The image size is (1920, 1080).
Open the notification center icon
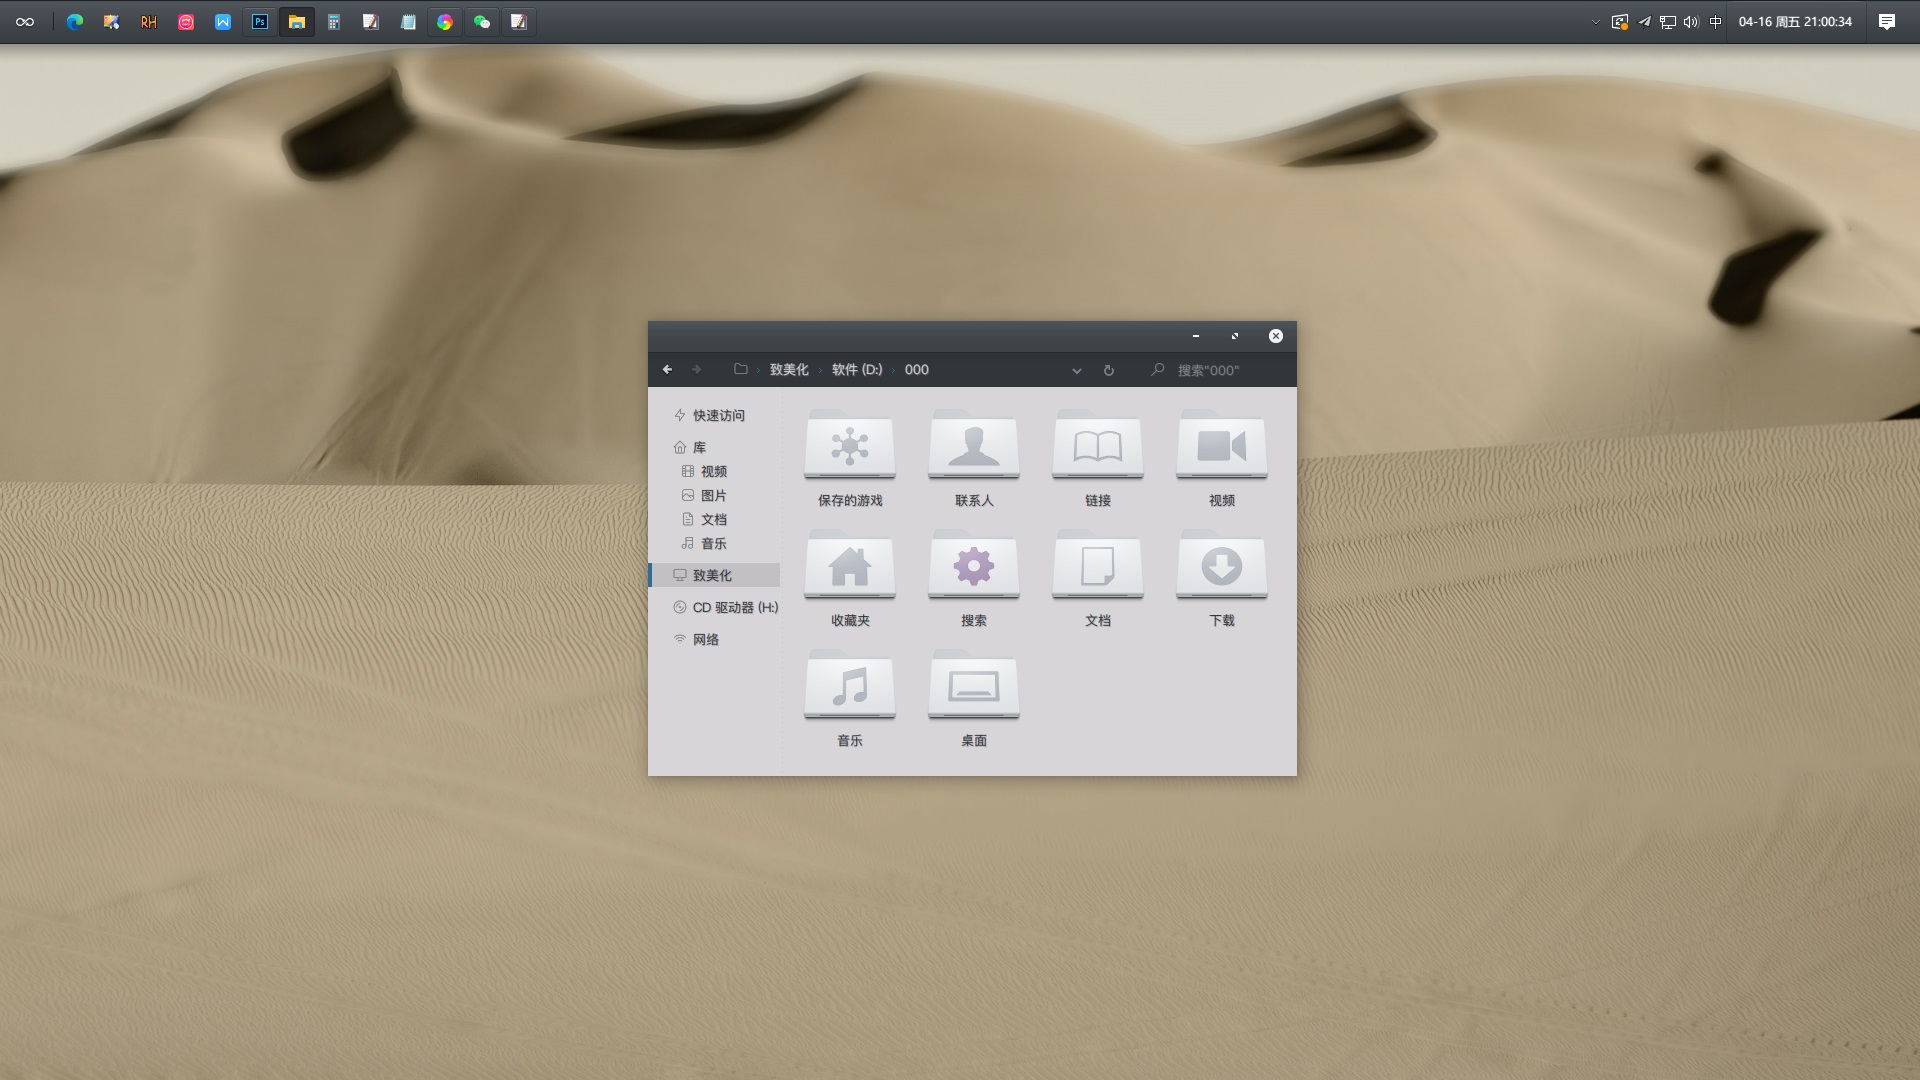click(1887, 22)
